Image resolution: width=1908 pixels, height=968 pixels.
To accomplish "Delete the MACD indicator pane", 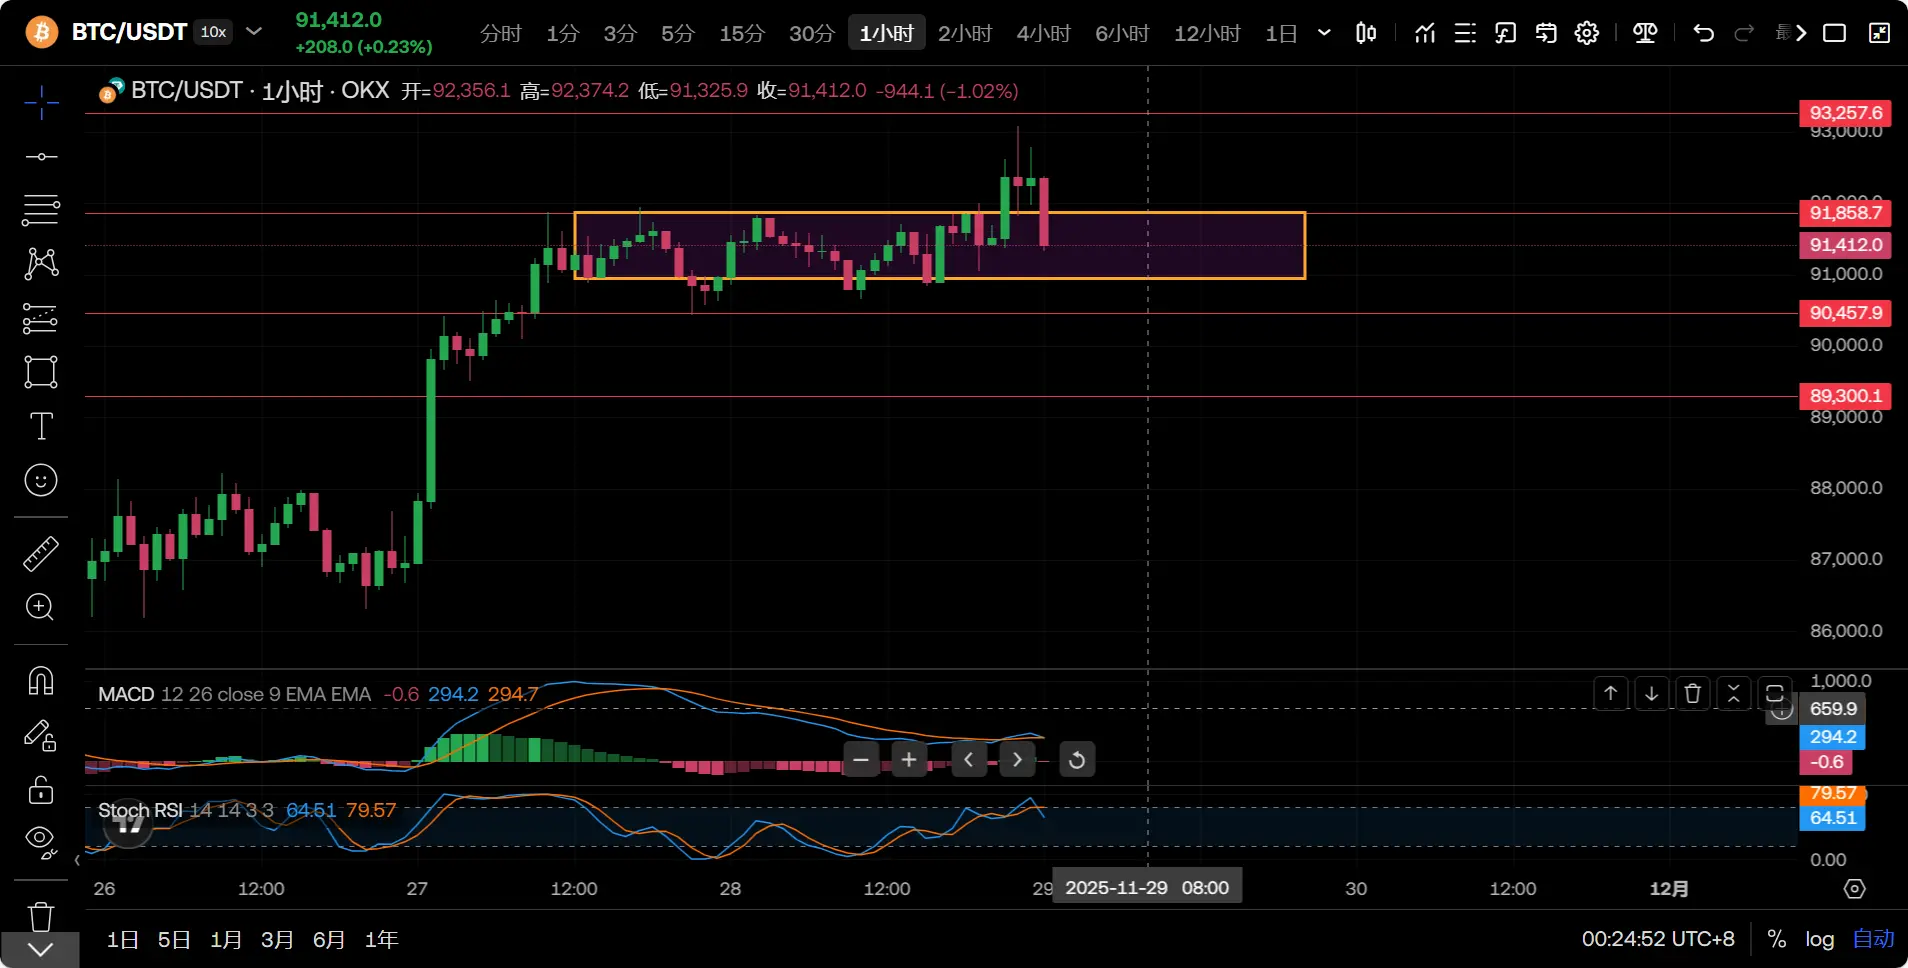I will click(x=1693, y=693).
